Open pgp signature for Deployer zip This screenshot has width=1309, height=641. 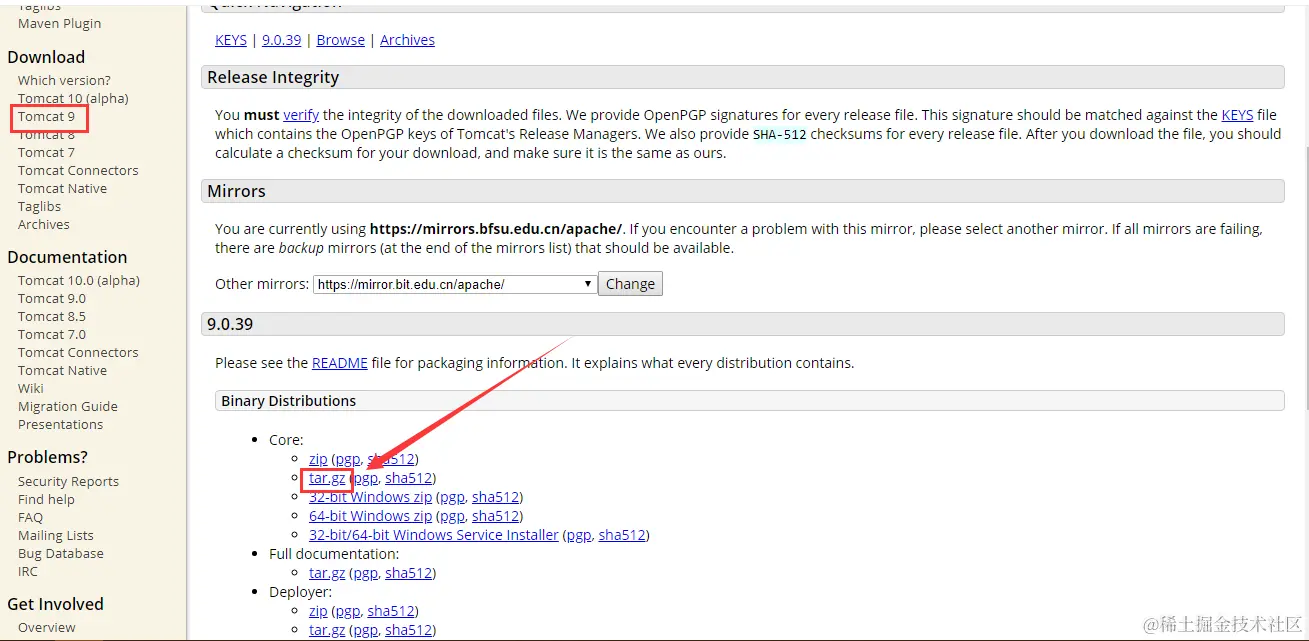point(347,611)
